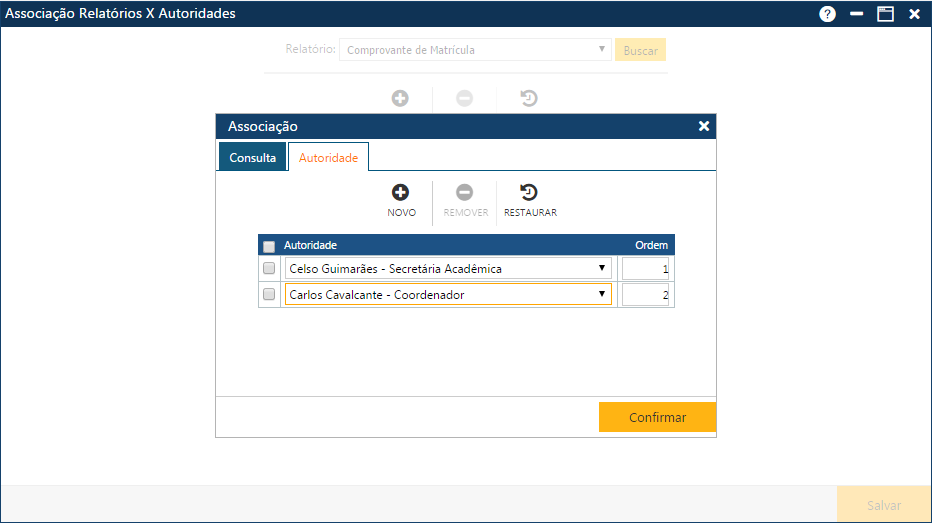Open the Celso Guimarães - Secretária Acadêmica dropdown
This screenshot has height=523, width=932.
pyautogui.click(x=448, y=268)
